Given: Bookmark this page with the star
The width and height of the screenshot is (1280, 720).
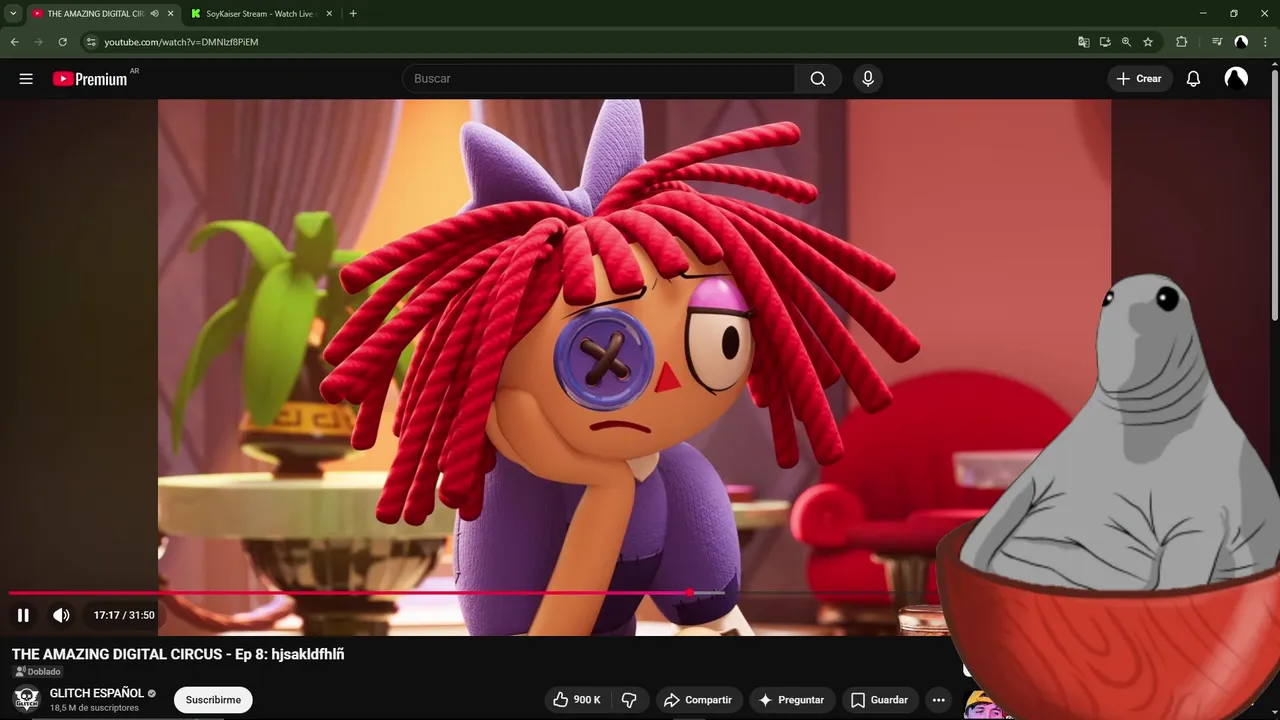Looking at the screenshot, I should point(1148,42).
